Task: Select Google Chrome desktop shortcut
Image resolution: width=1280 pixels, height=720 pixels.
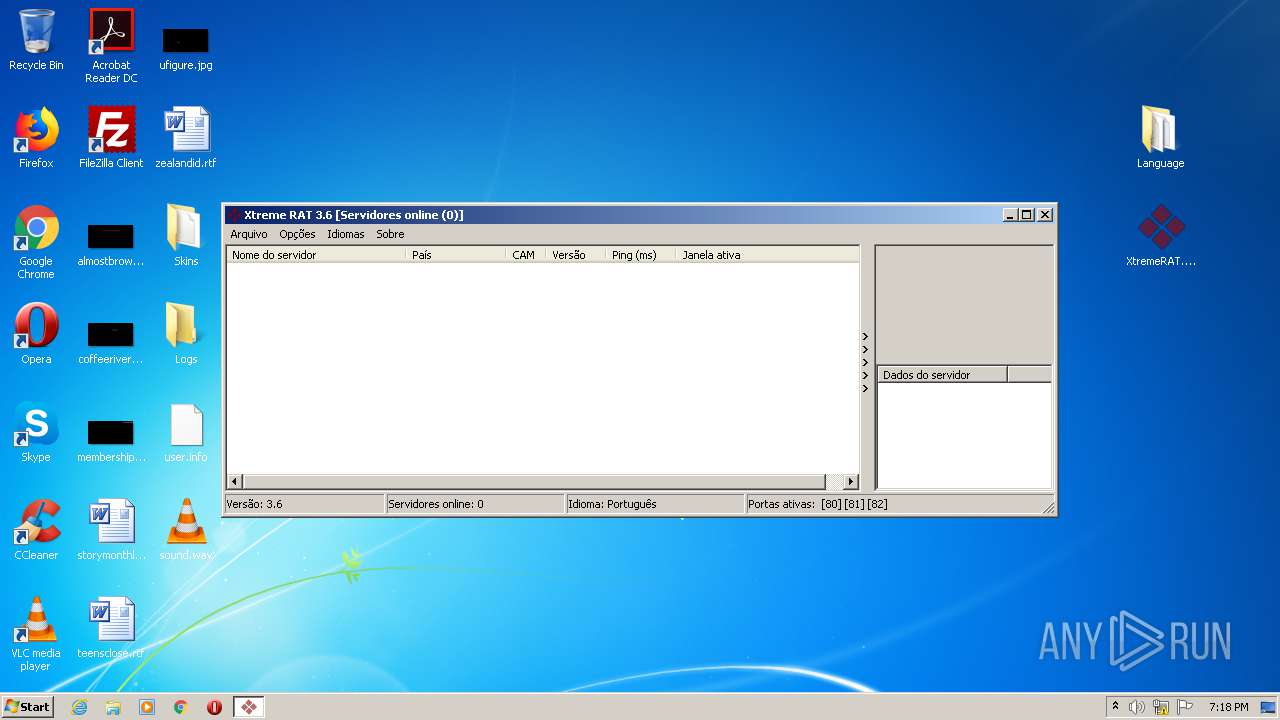Action: coord(36,242)
